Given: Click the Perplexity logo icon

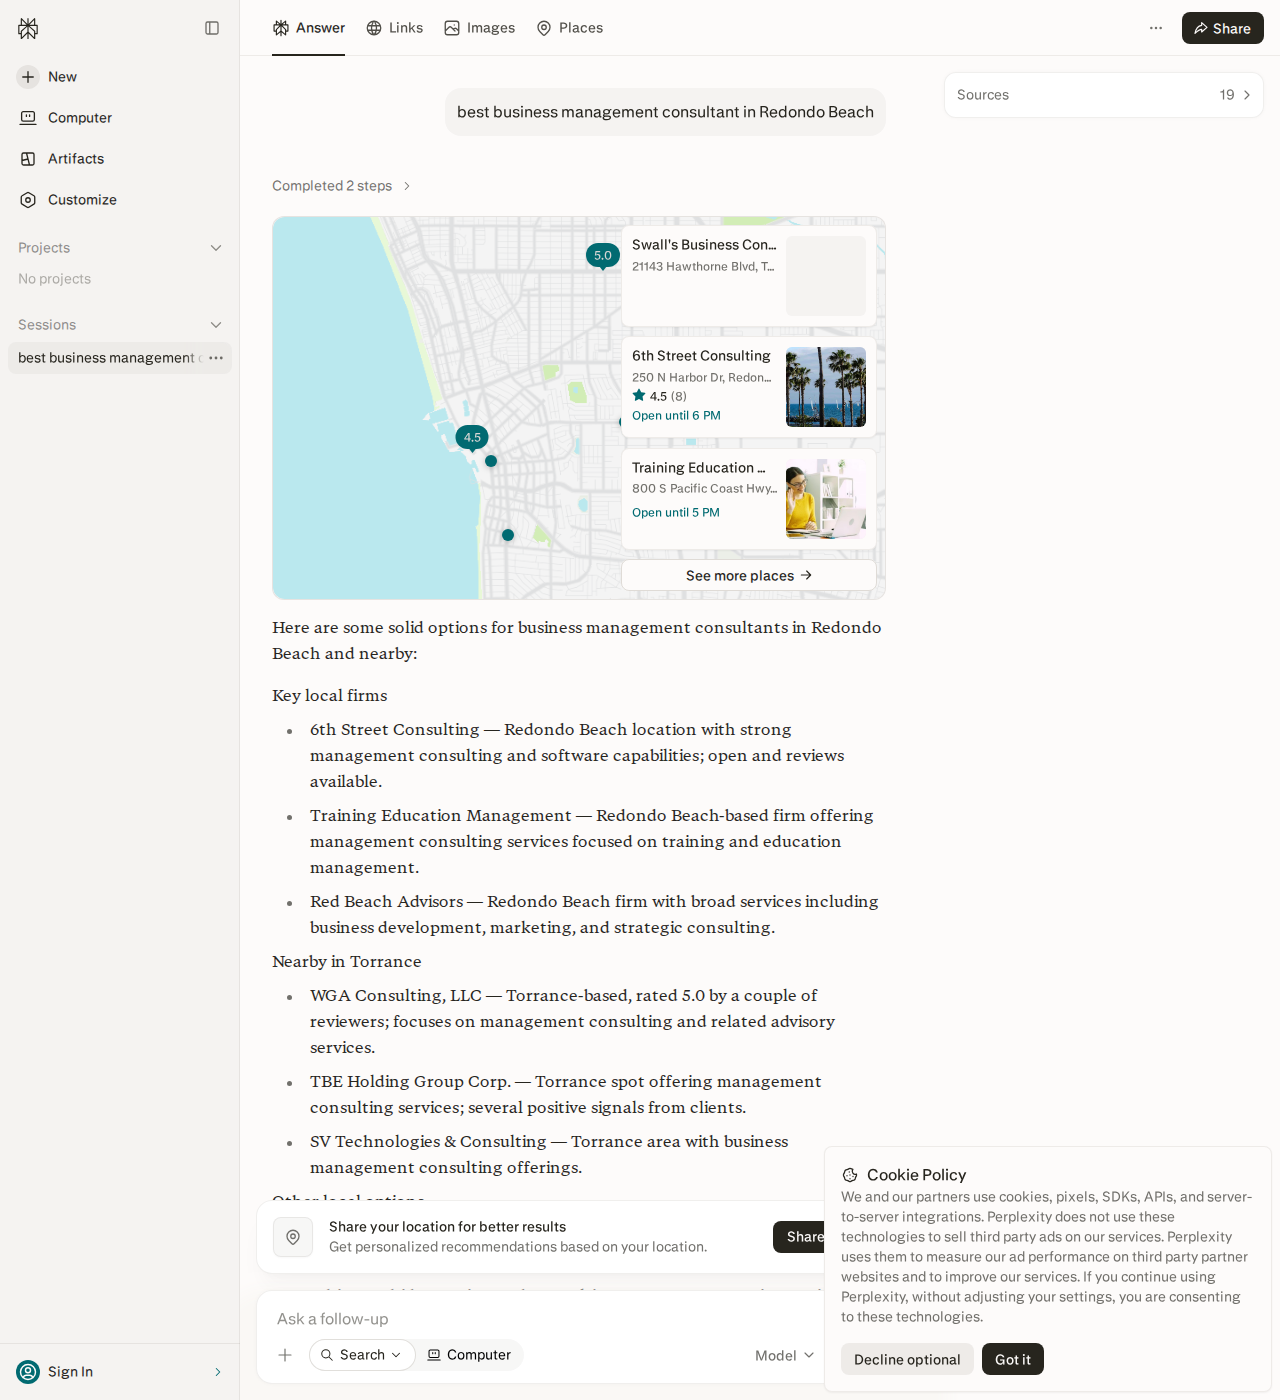Looking at the screenshot, I should coord(28,28).
